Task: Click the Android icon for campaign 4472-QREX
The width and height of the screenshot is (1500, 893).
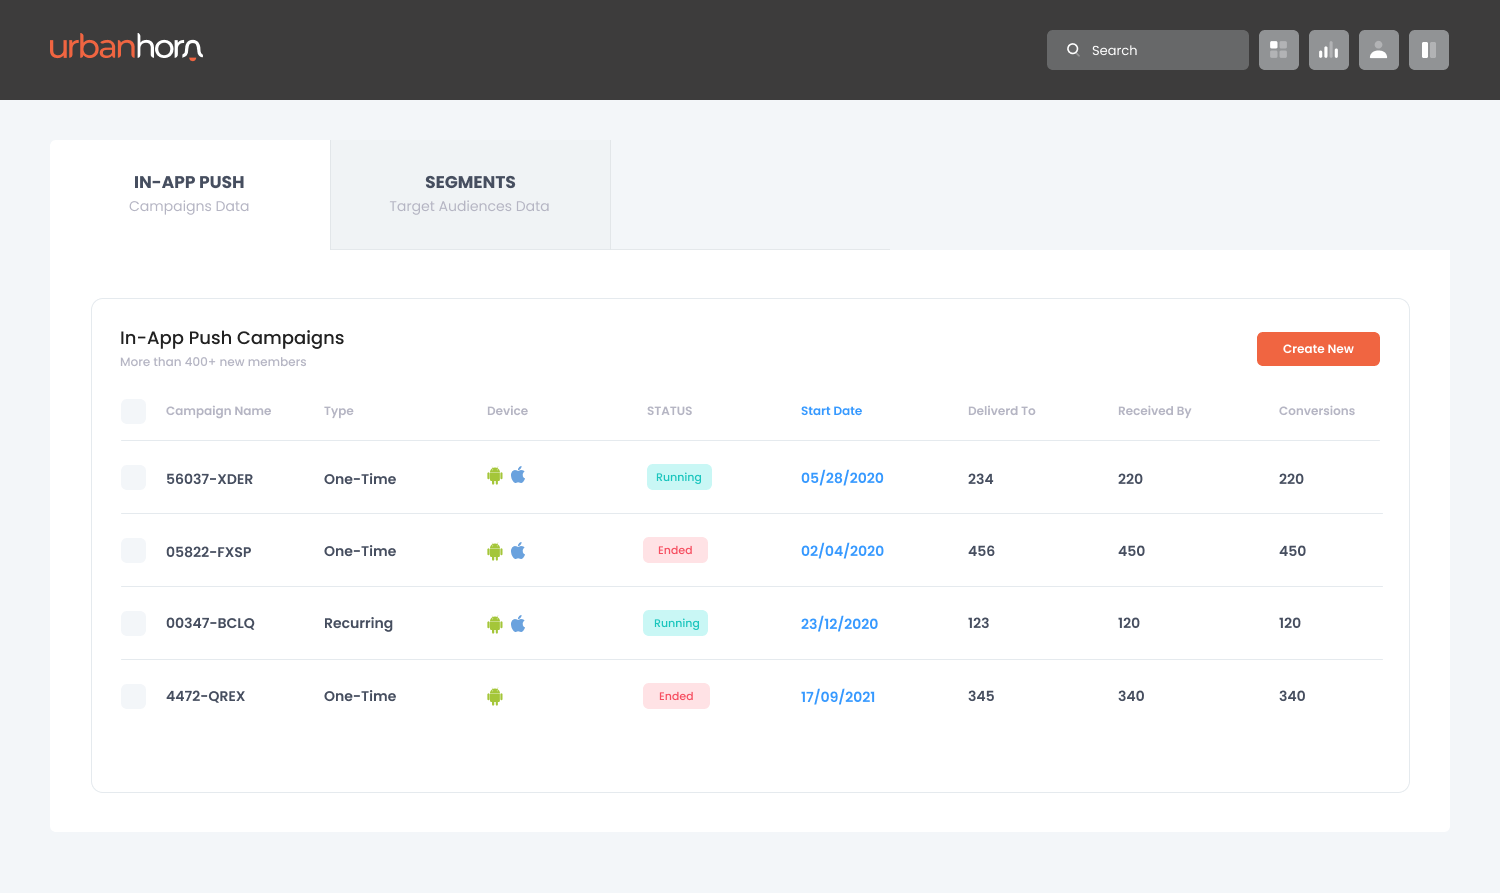Action: [x=494, y=697]
